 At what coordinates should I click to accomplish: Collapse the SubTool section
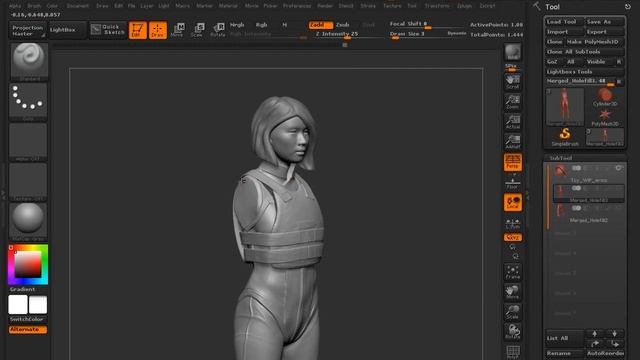click(560, 158)
